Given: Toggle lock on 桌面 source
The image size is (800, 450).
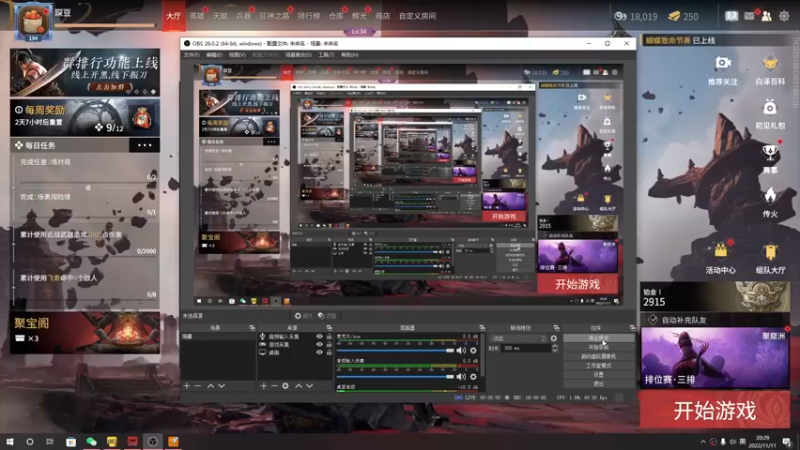Looking at the screenshot, I should coord(329,352).
